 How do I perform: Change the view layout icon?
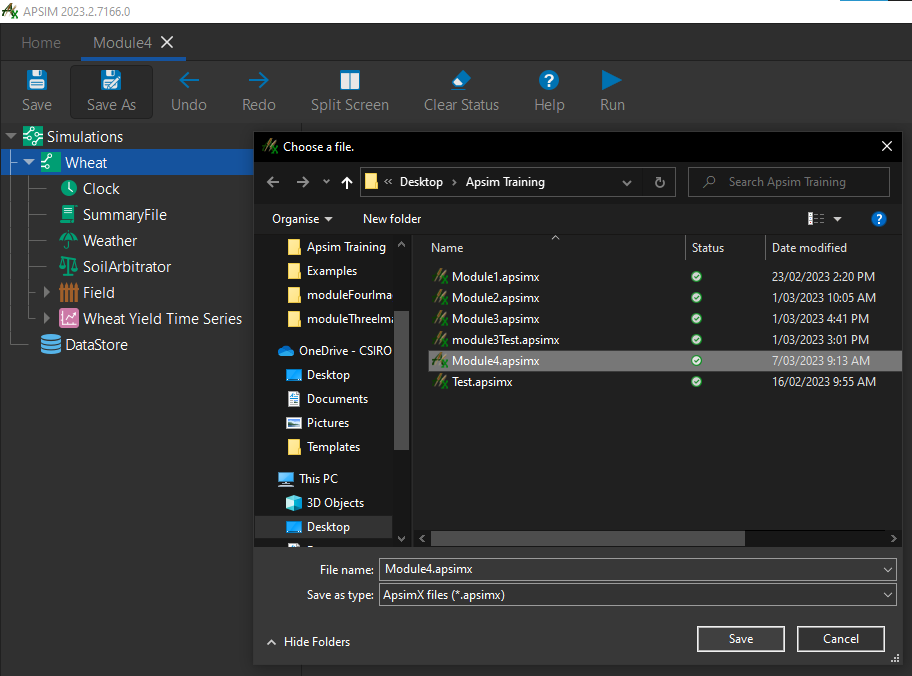click(816, 219)
